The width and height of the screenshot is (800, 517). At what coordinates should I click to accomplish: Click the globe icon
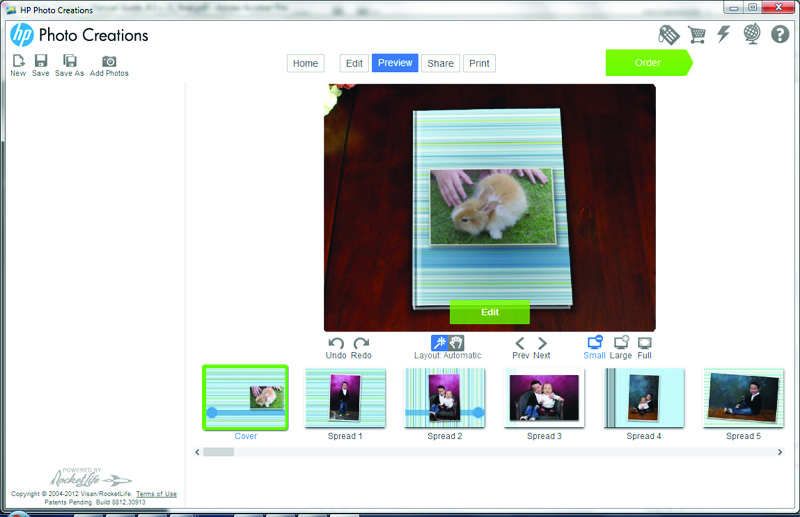(x=752, y=34)
